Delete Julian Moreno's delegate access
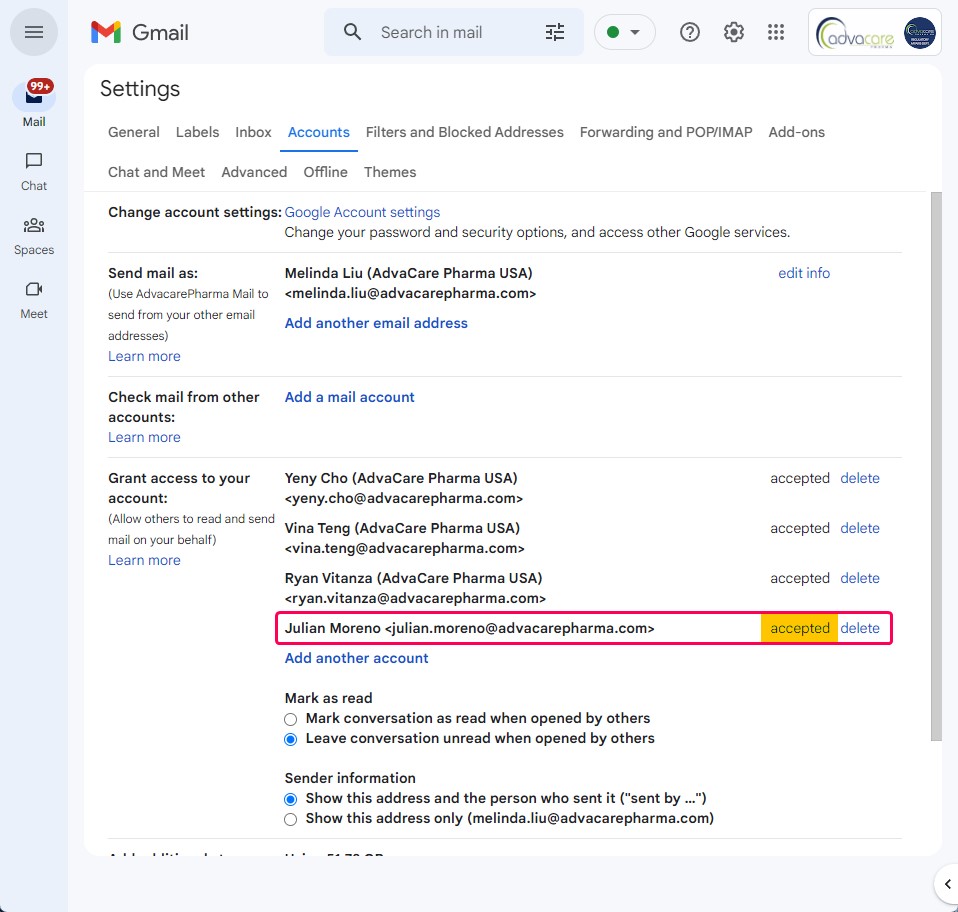 tap(860, 628)
